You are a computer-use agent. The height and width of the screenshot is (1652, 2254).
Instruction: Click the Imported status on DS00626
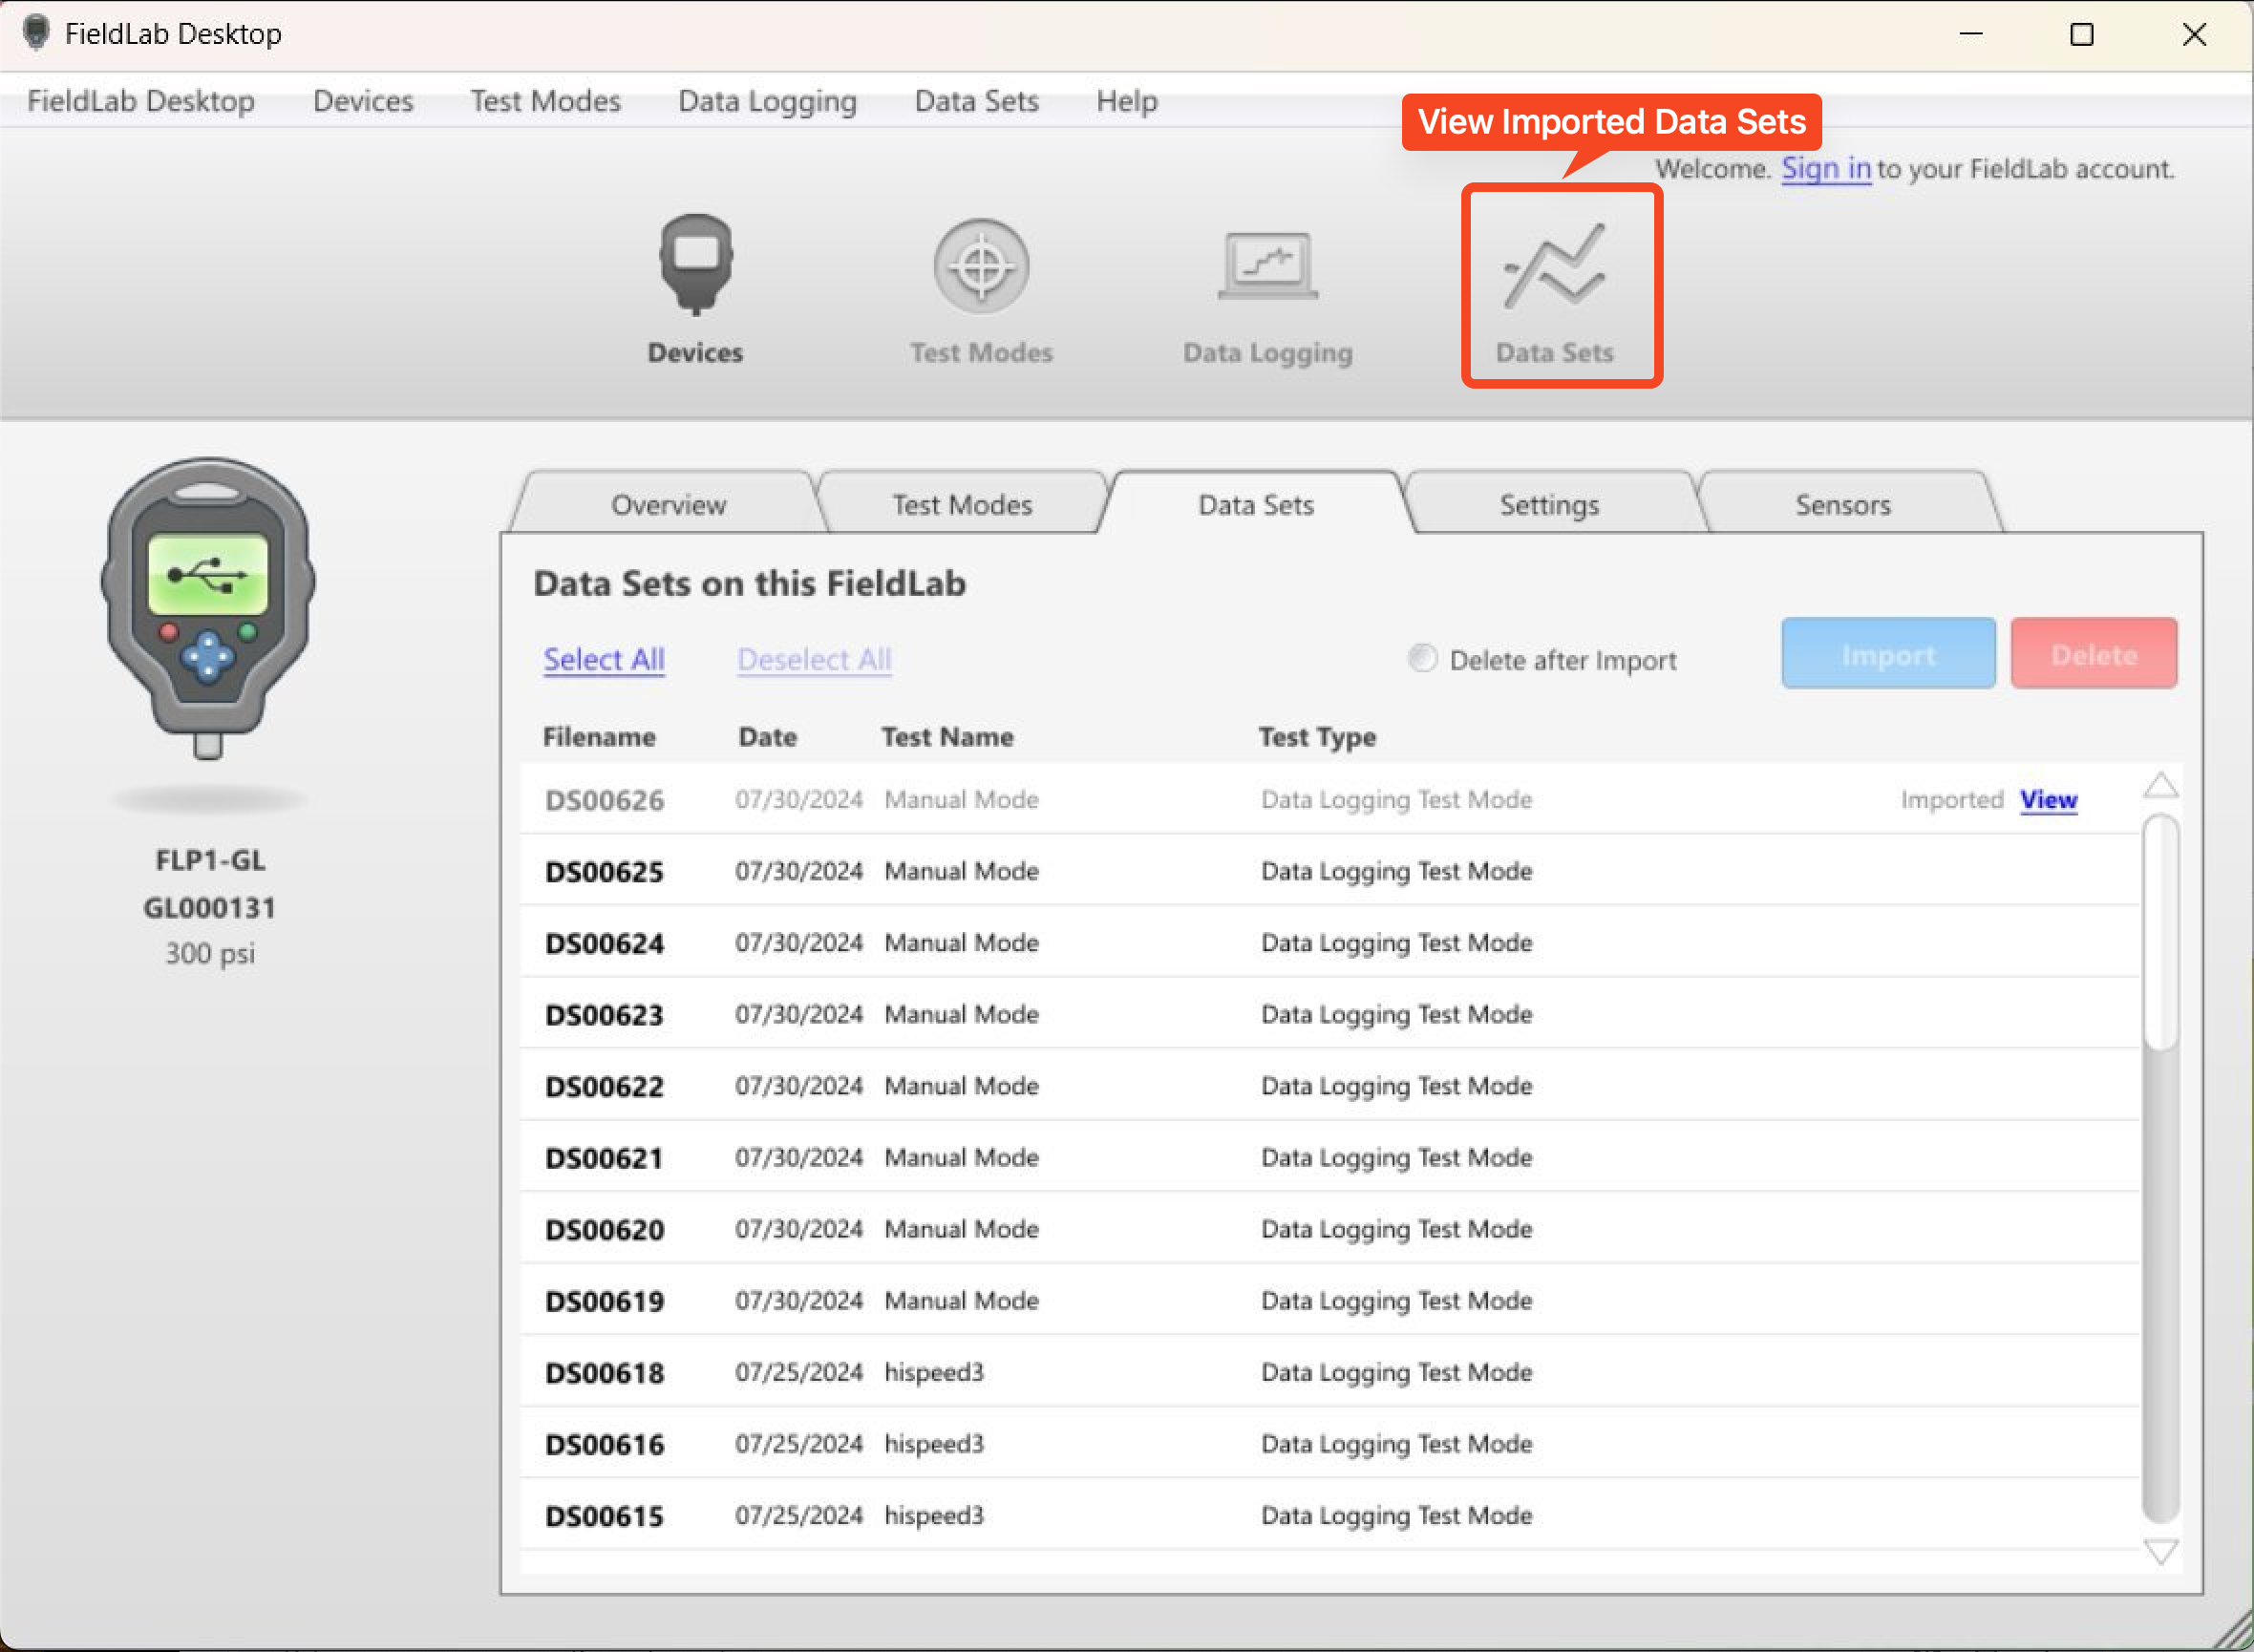click(1952, 799)
